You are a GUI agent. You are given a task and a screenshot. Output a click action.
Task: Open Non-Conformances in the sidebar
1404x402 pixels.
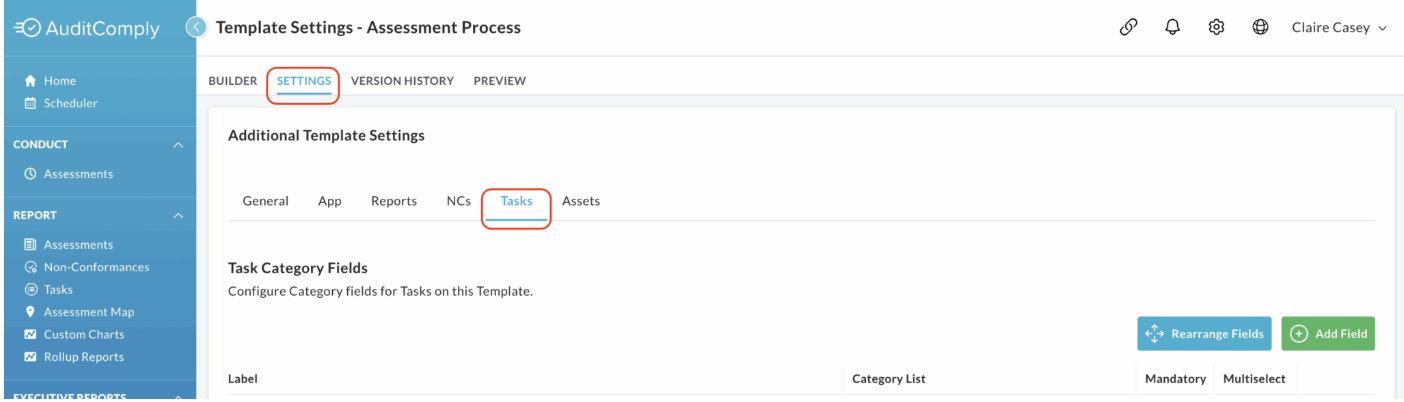click(x=86, y=267)
